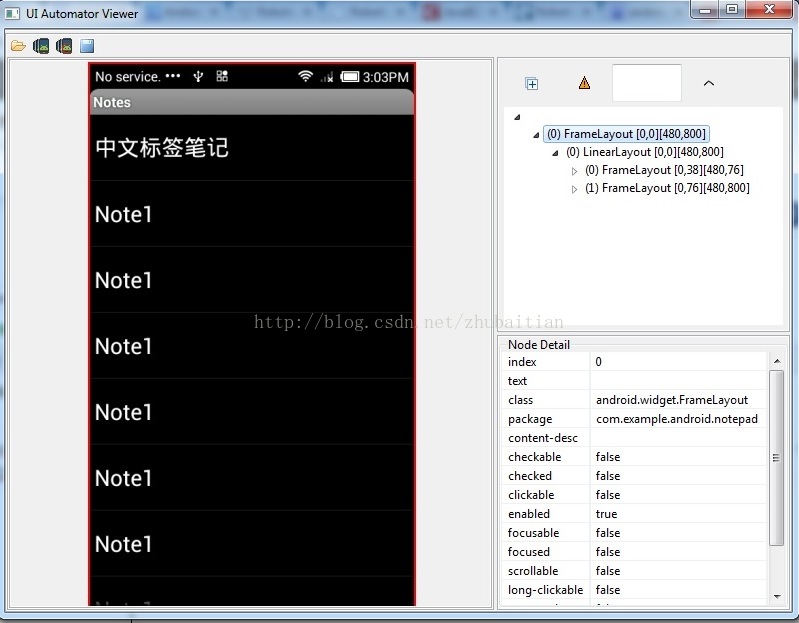Save the screenshot with the blue disk icon
Image resolution: width=799 pixels, height=623 pixels.
87,46
